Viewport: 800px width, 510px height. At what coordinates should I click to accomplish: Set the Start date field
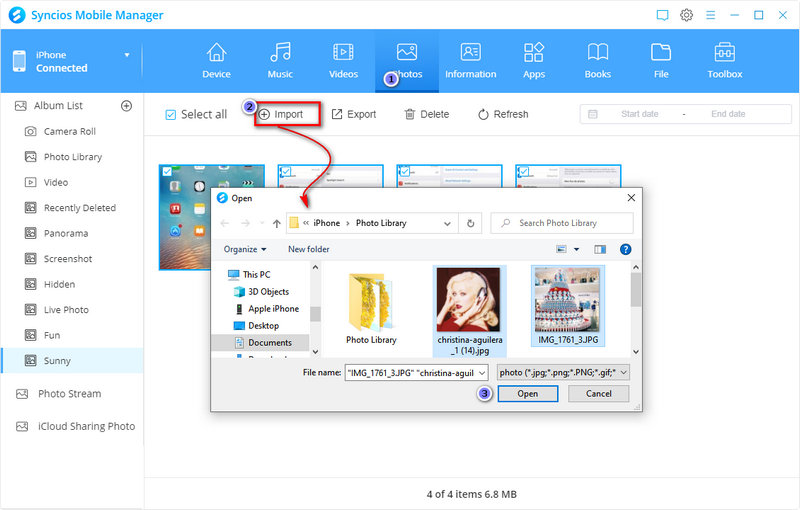[x=639, y=114]
